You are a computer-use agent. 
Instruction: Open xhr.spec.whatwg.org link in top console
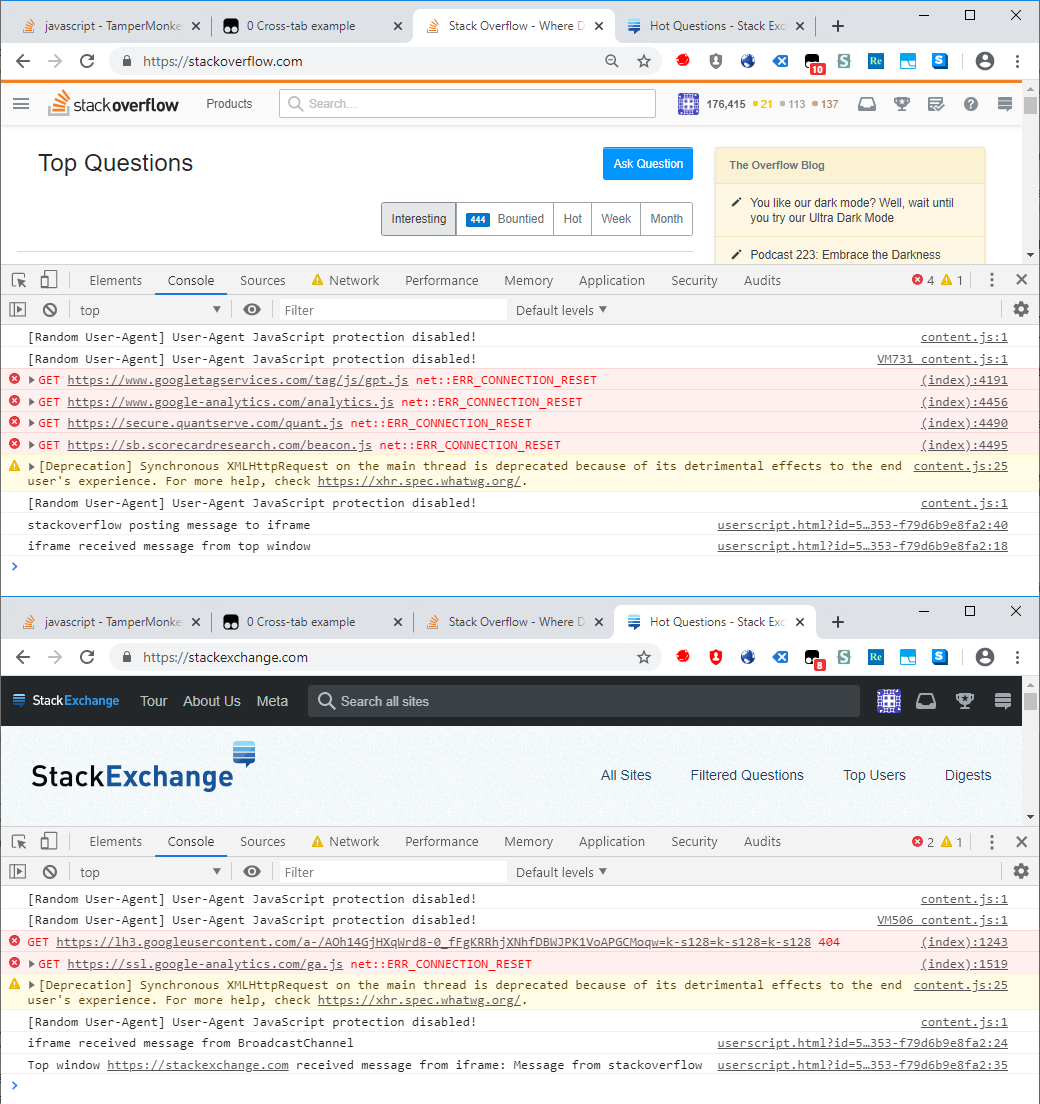tap(420, 482)
